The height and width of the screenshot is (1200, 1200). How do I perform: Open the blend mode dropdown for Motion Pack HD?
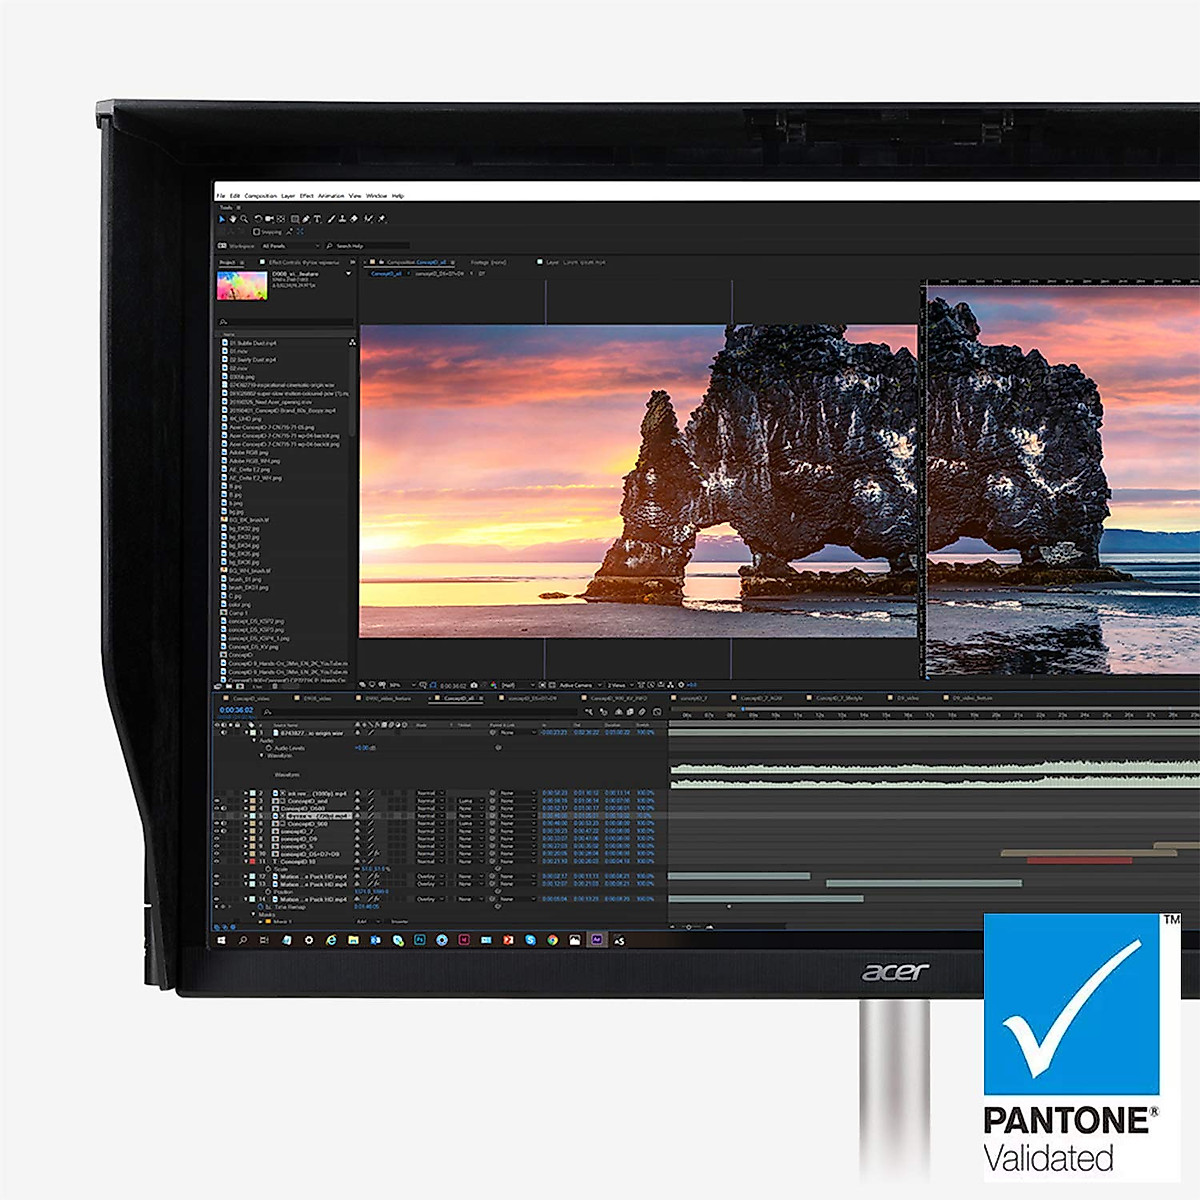[x=428, y=876]
